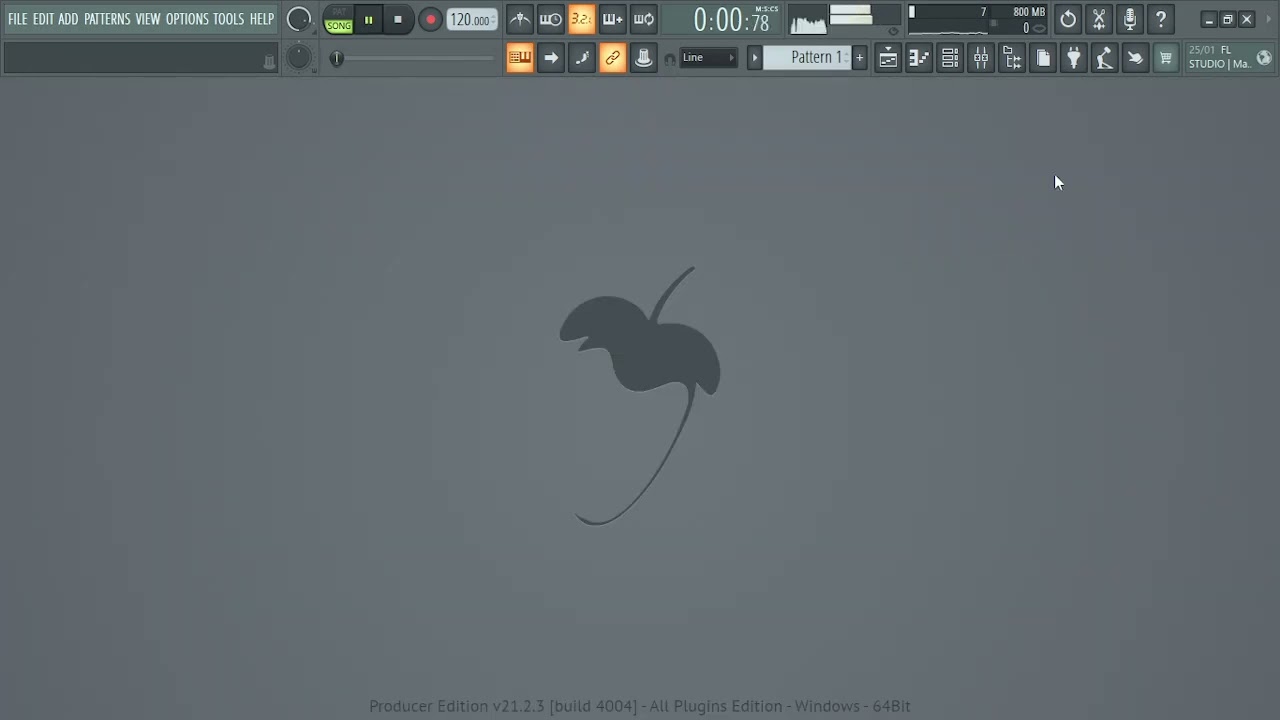Open the OPTIONS menu
The height and width of the screenshot is (720, 1280).
pyautogui.click(x=187, y=19)
